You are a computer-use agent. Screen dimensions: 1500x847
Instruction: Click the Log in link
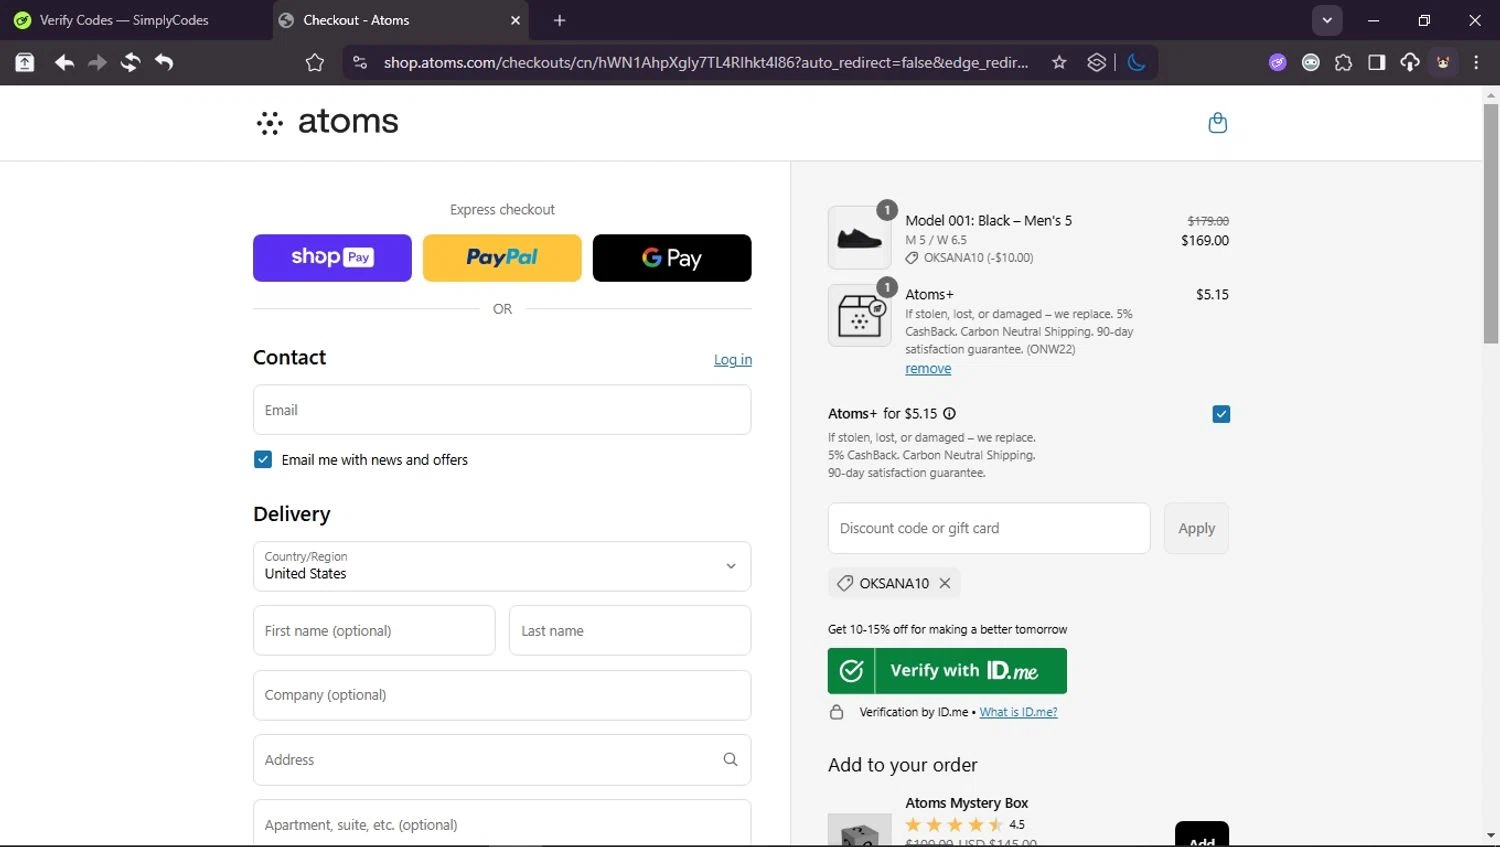(733, 360)
